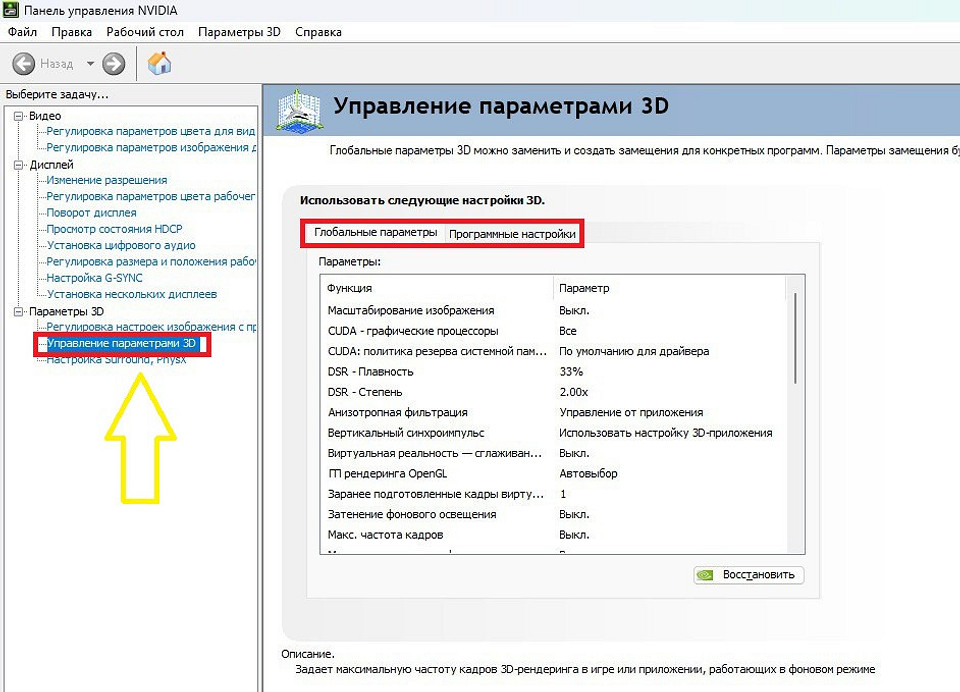Click the Forward arrow icon
Viewport: 960px width, 692px height.
click(114, 64)
